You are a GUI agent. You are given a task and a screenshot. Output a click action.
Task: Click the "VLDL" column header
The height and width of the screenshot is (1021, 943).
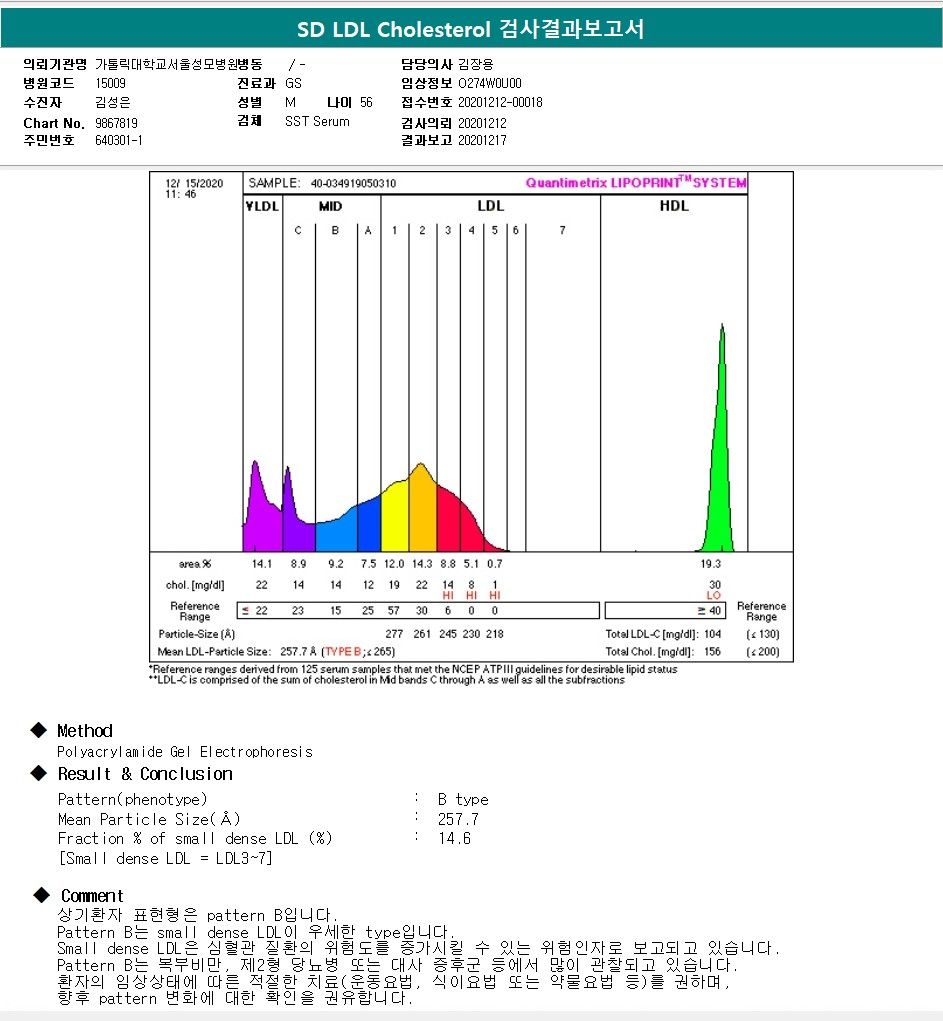pos(262,206)
